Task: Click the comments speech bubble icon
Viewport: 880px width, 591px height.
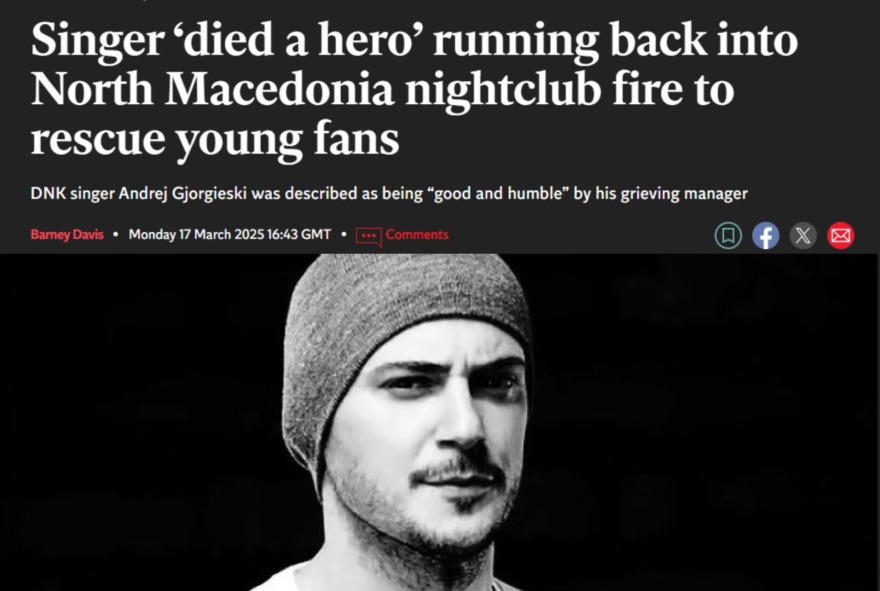Action: click(x=368, y=236)
